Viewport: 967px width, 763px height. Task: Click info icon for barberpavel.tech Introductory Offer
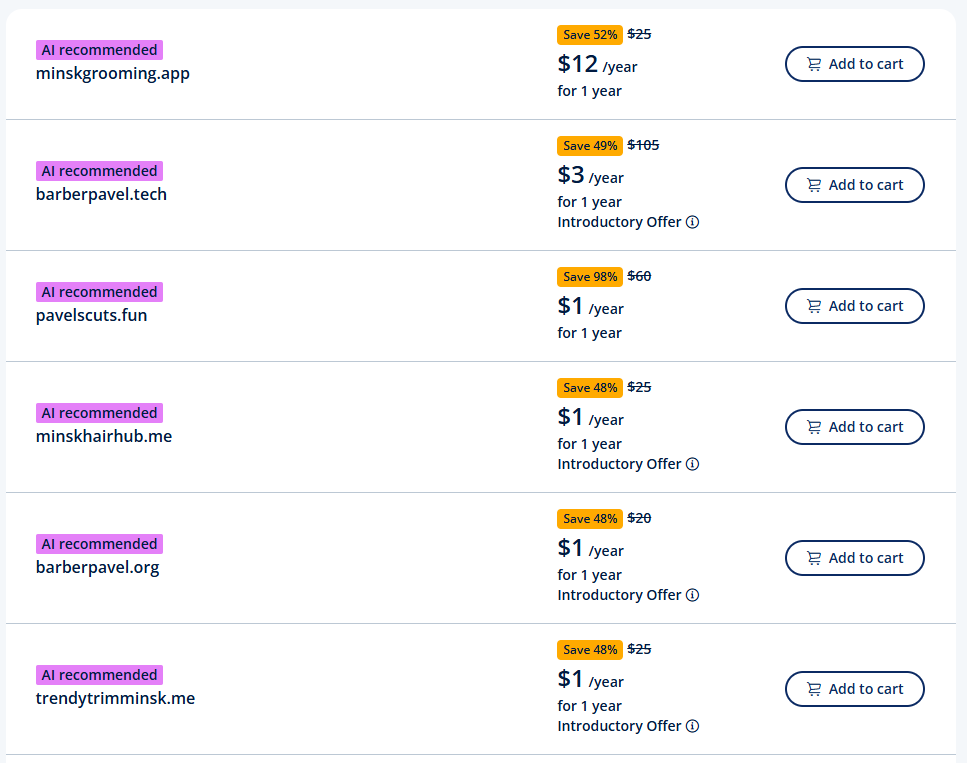692,222
